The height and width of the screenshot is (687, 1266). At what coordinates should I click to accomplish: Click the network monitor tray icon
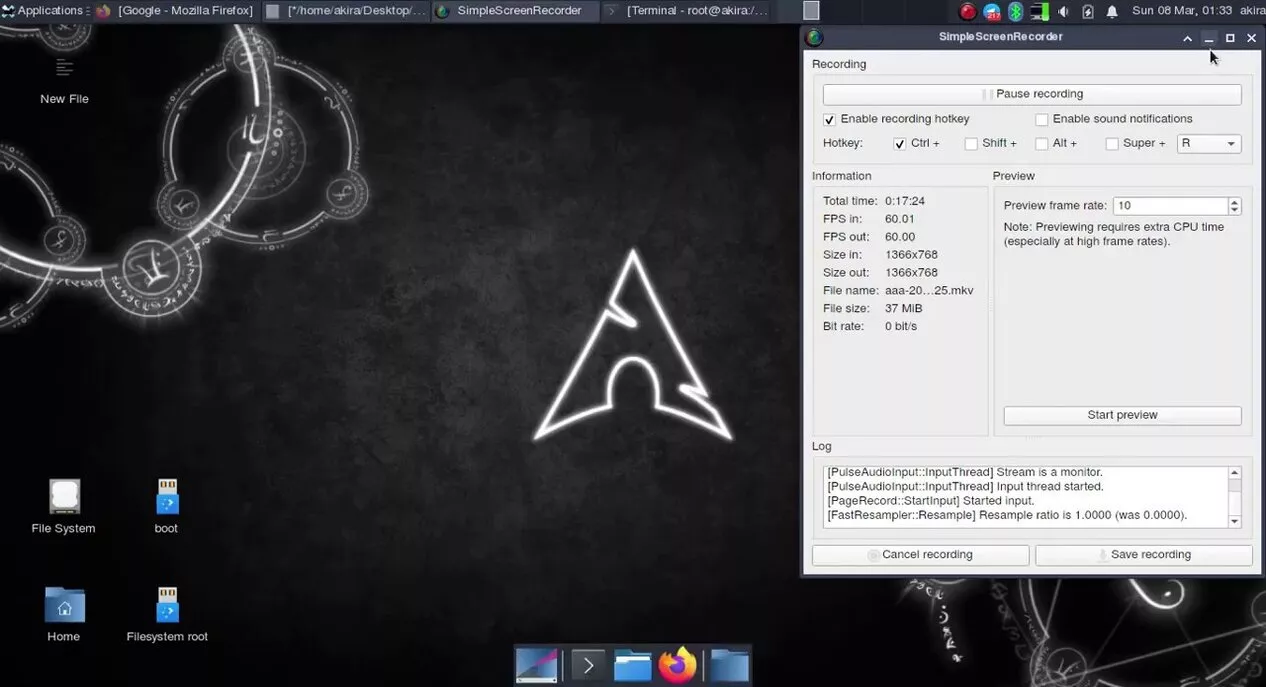click(x=1038, y=11)
